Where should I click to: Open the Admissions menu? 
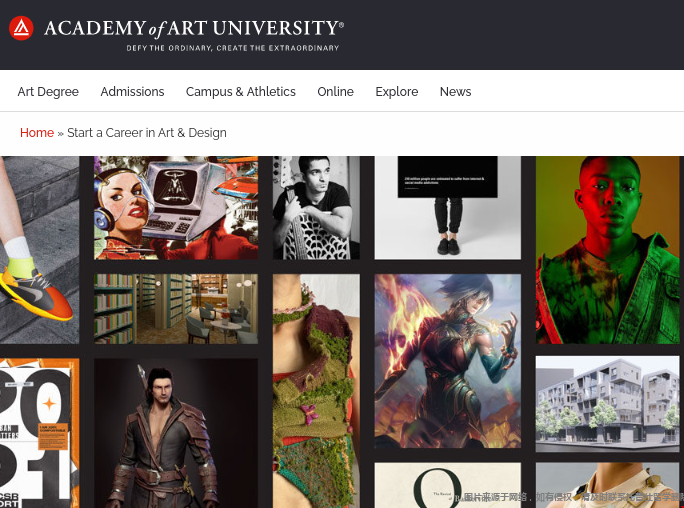pos(132,92)
